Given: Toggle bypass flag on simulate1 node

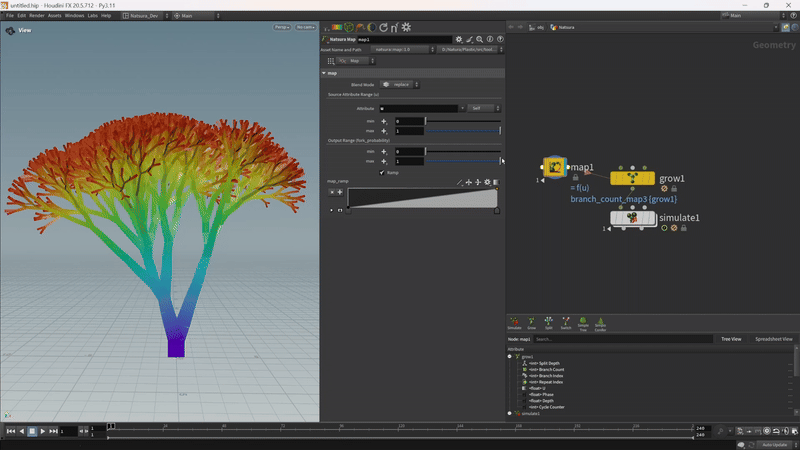Looking at the screenshot, I should click(674, 228).
